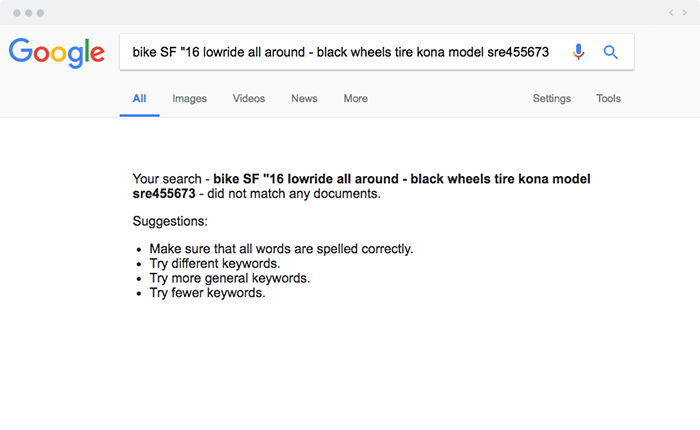Click the rightmost gray window control dot
This screenshot has height=430, width=700.
click(40, 13)
